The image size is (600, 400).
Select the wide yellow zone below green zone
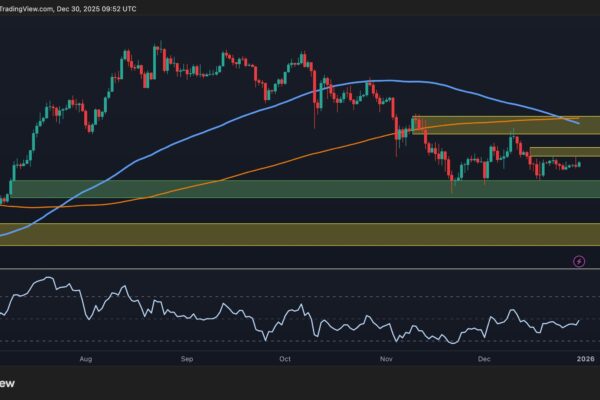[x=300, y=234]
